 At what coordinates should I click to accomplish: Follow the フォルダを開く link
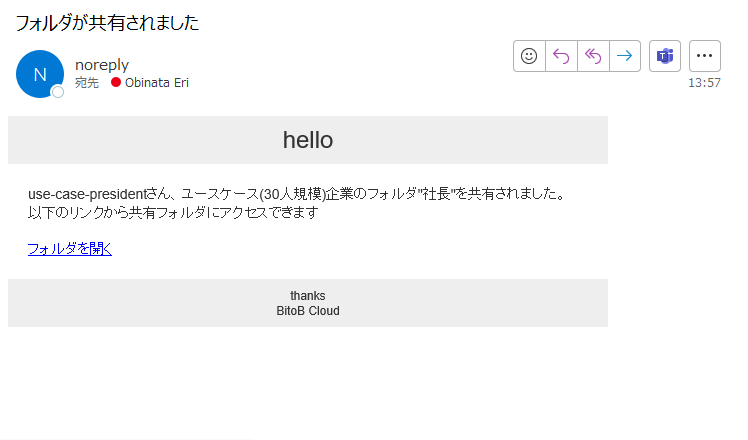pos(70,249)
